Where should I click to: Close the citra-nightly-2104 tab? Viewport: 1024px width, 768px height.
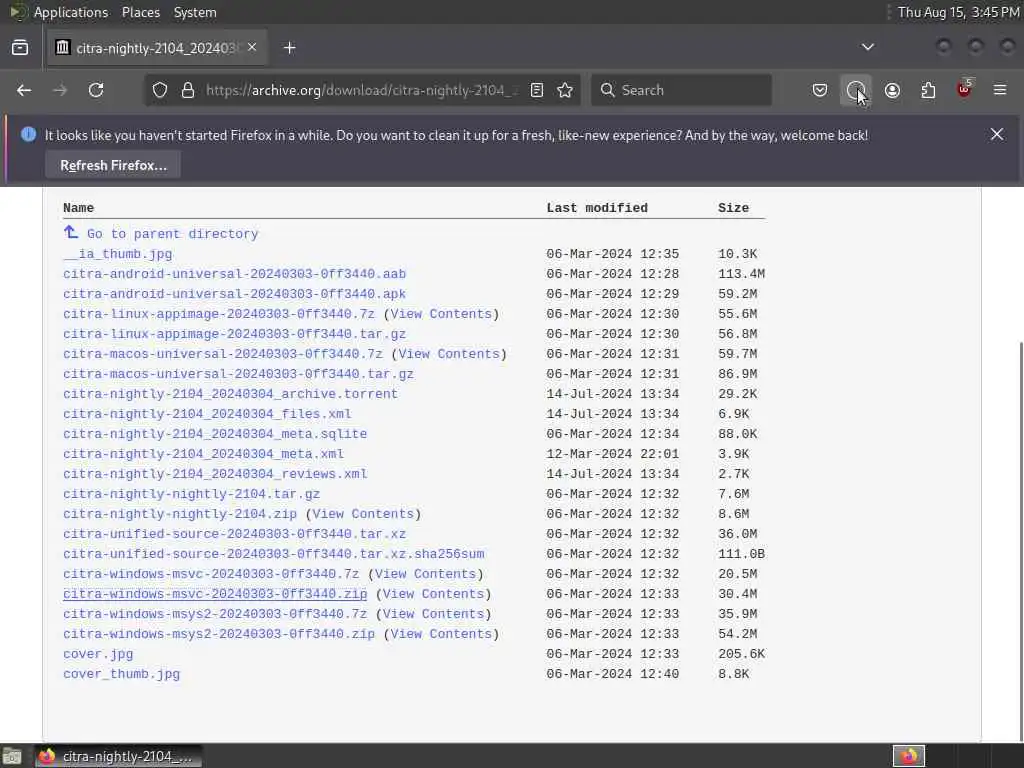point(252,47)
